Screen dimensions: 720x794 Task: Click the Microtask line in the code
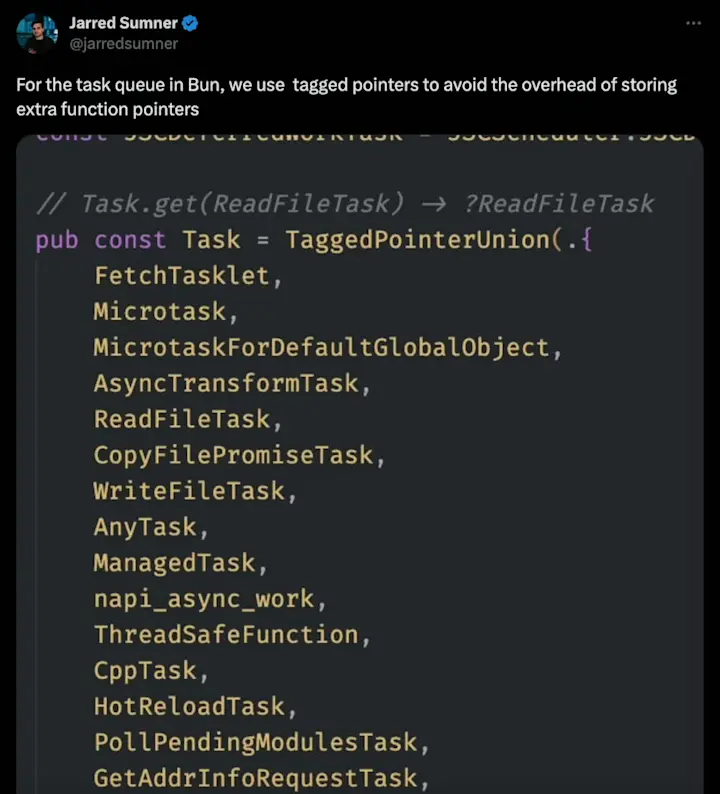(x=160, y=311)
